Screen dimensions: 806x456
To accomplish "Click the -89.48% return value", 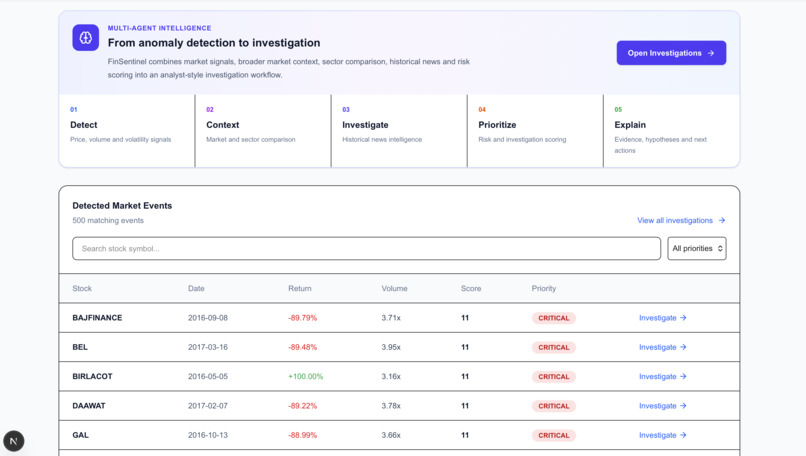I will (x=302, y=347).
